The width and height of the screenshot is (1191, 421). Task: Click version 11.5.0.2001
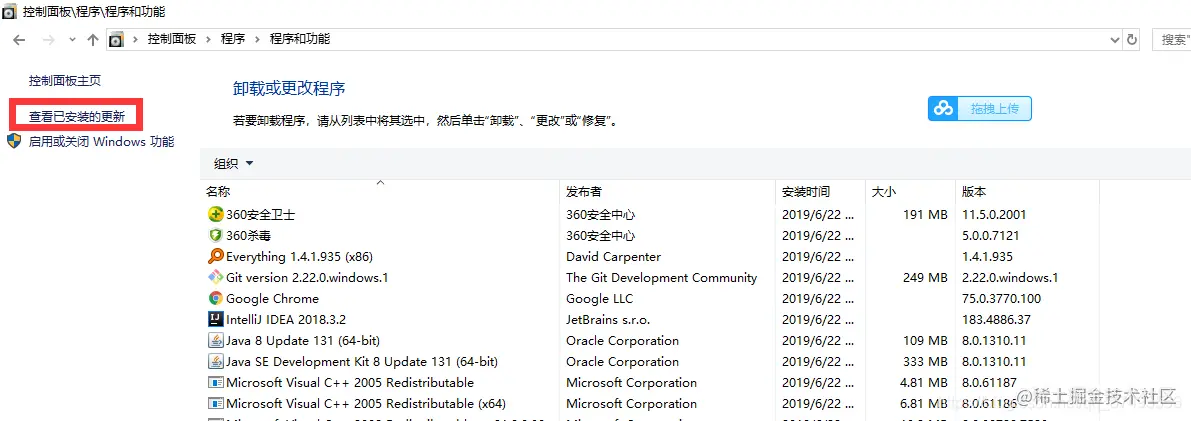coord(994,215)
